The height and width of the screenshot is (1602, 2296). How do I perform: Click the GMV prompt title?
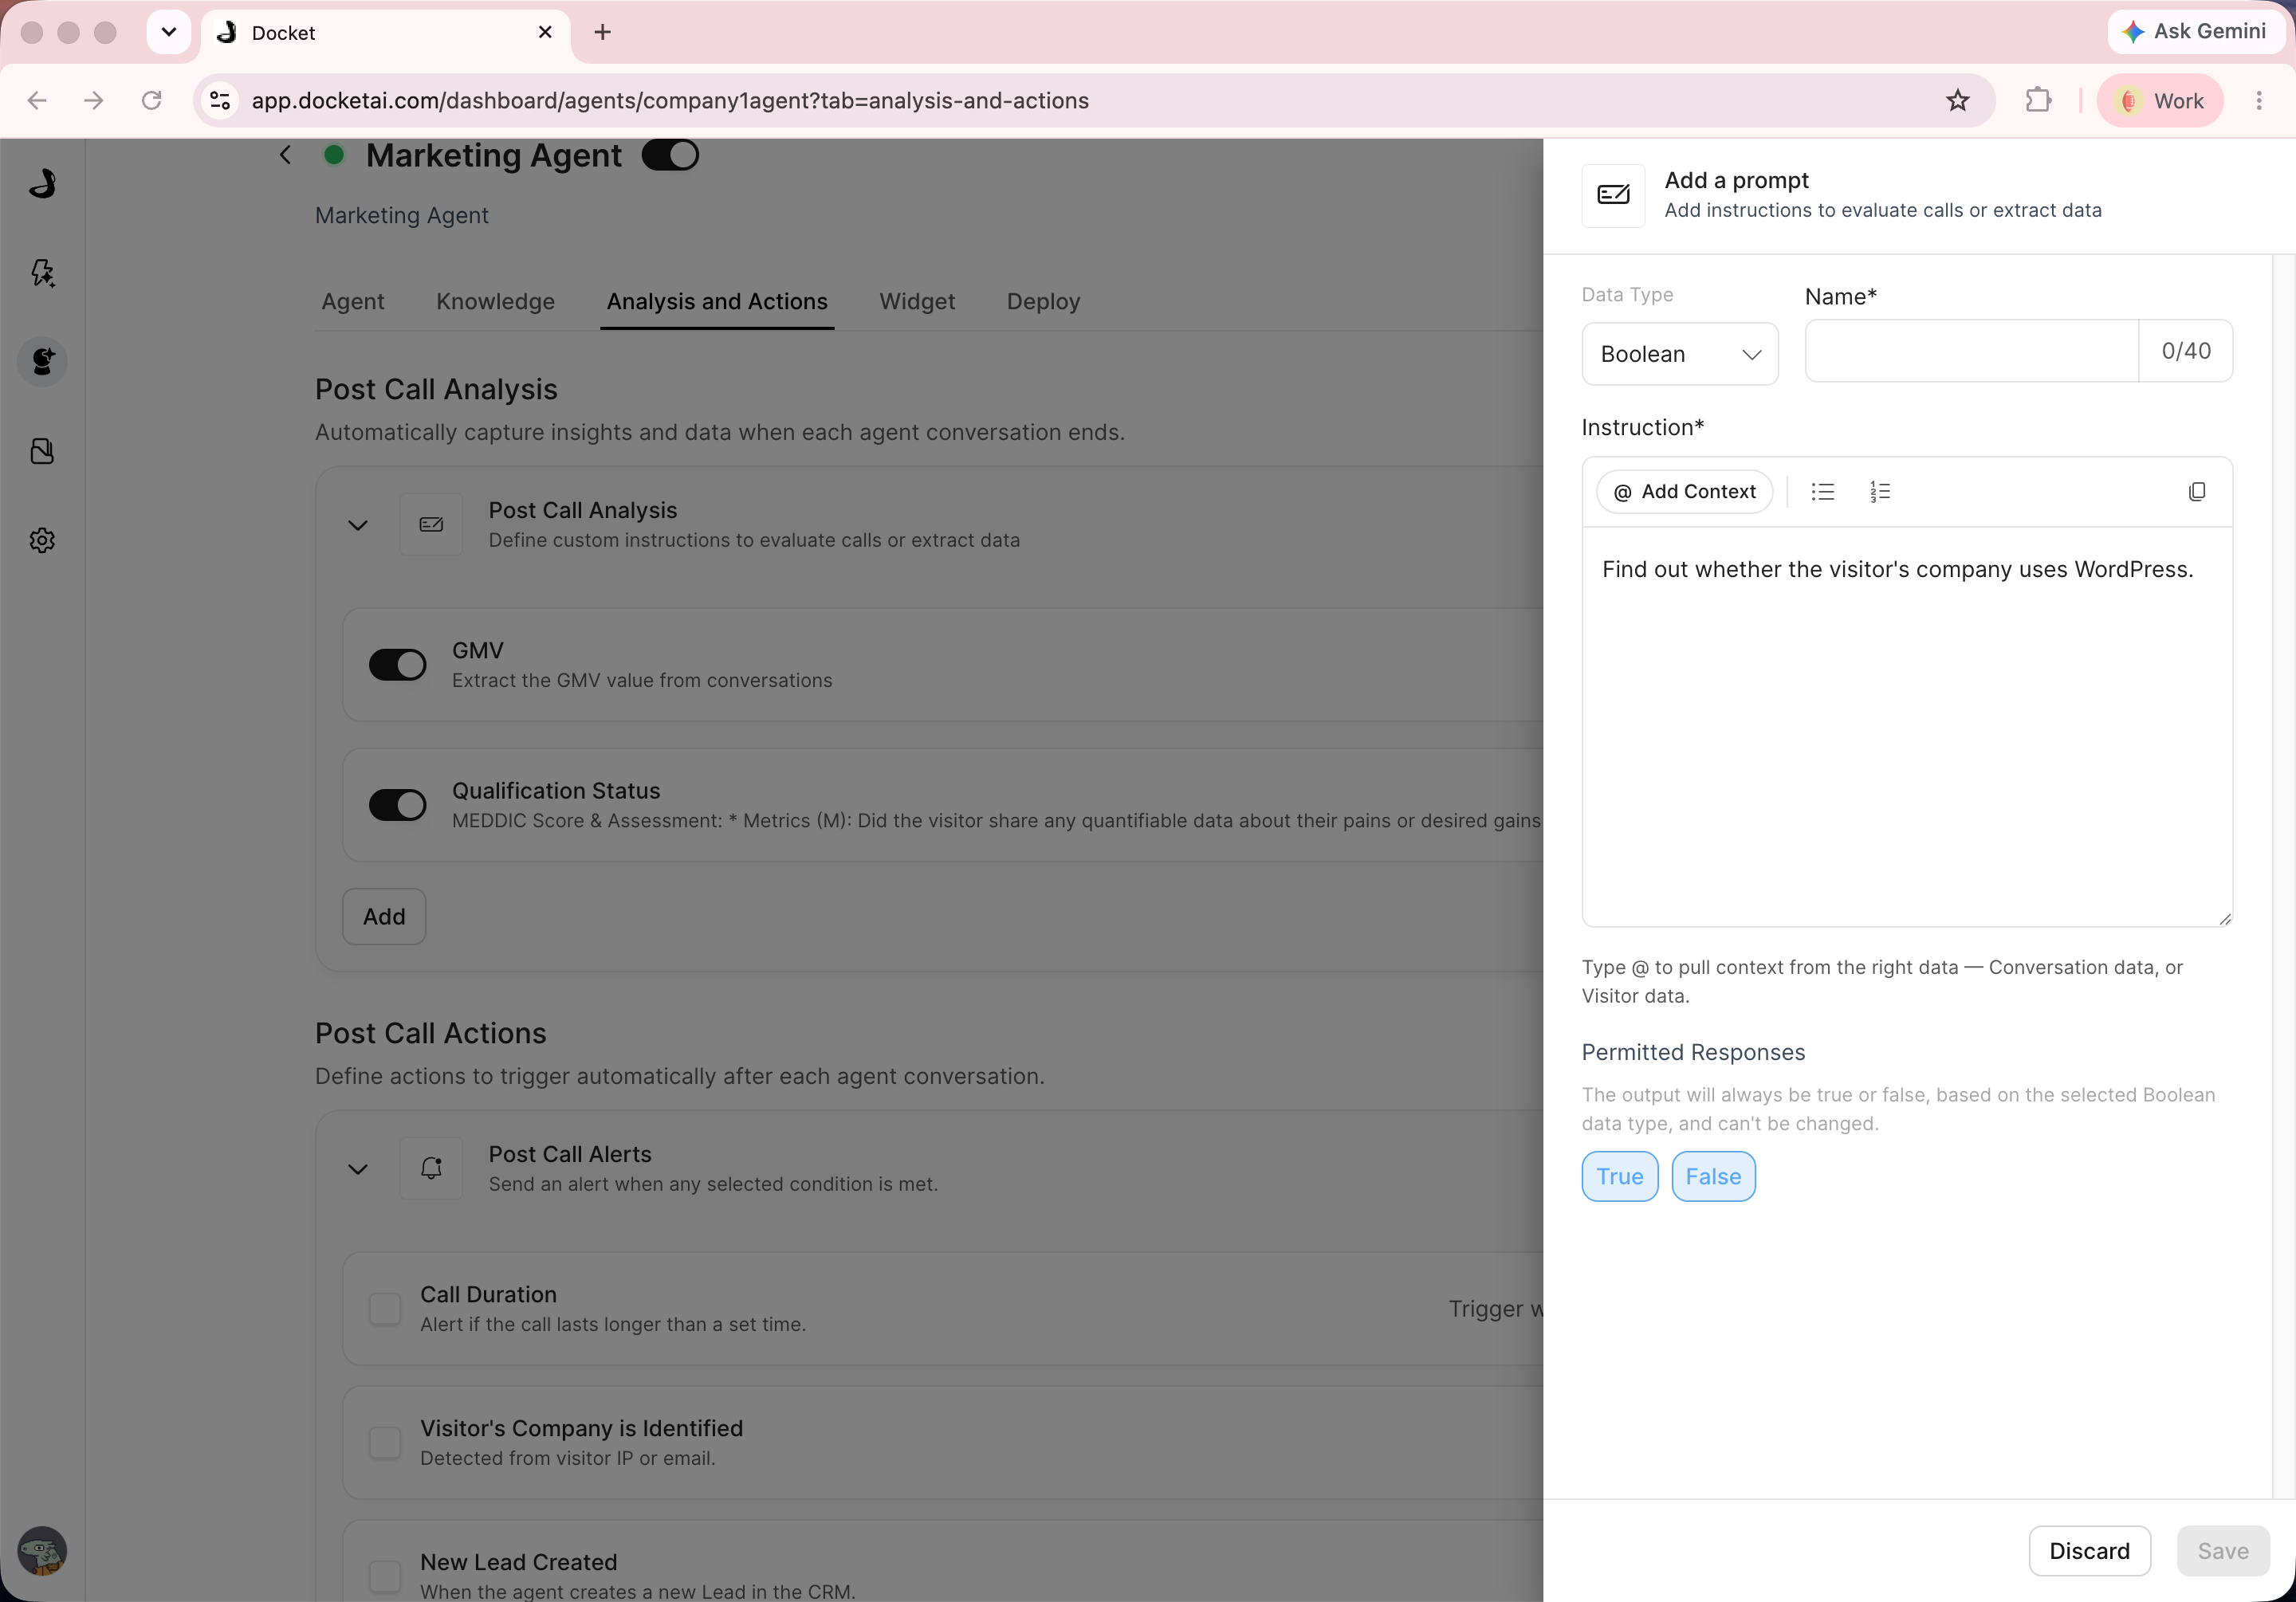point(478,650)
